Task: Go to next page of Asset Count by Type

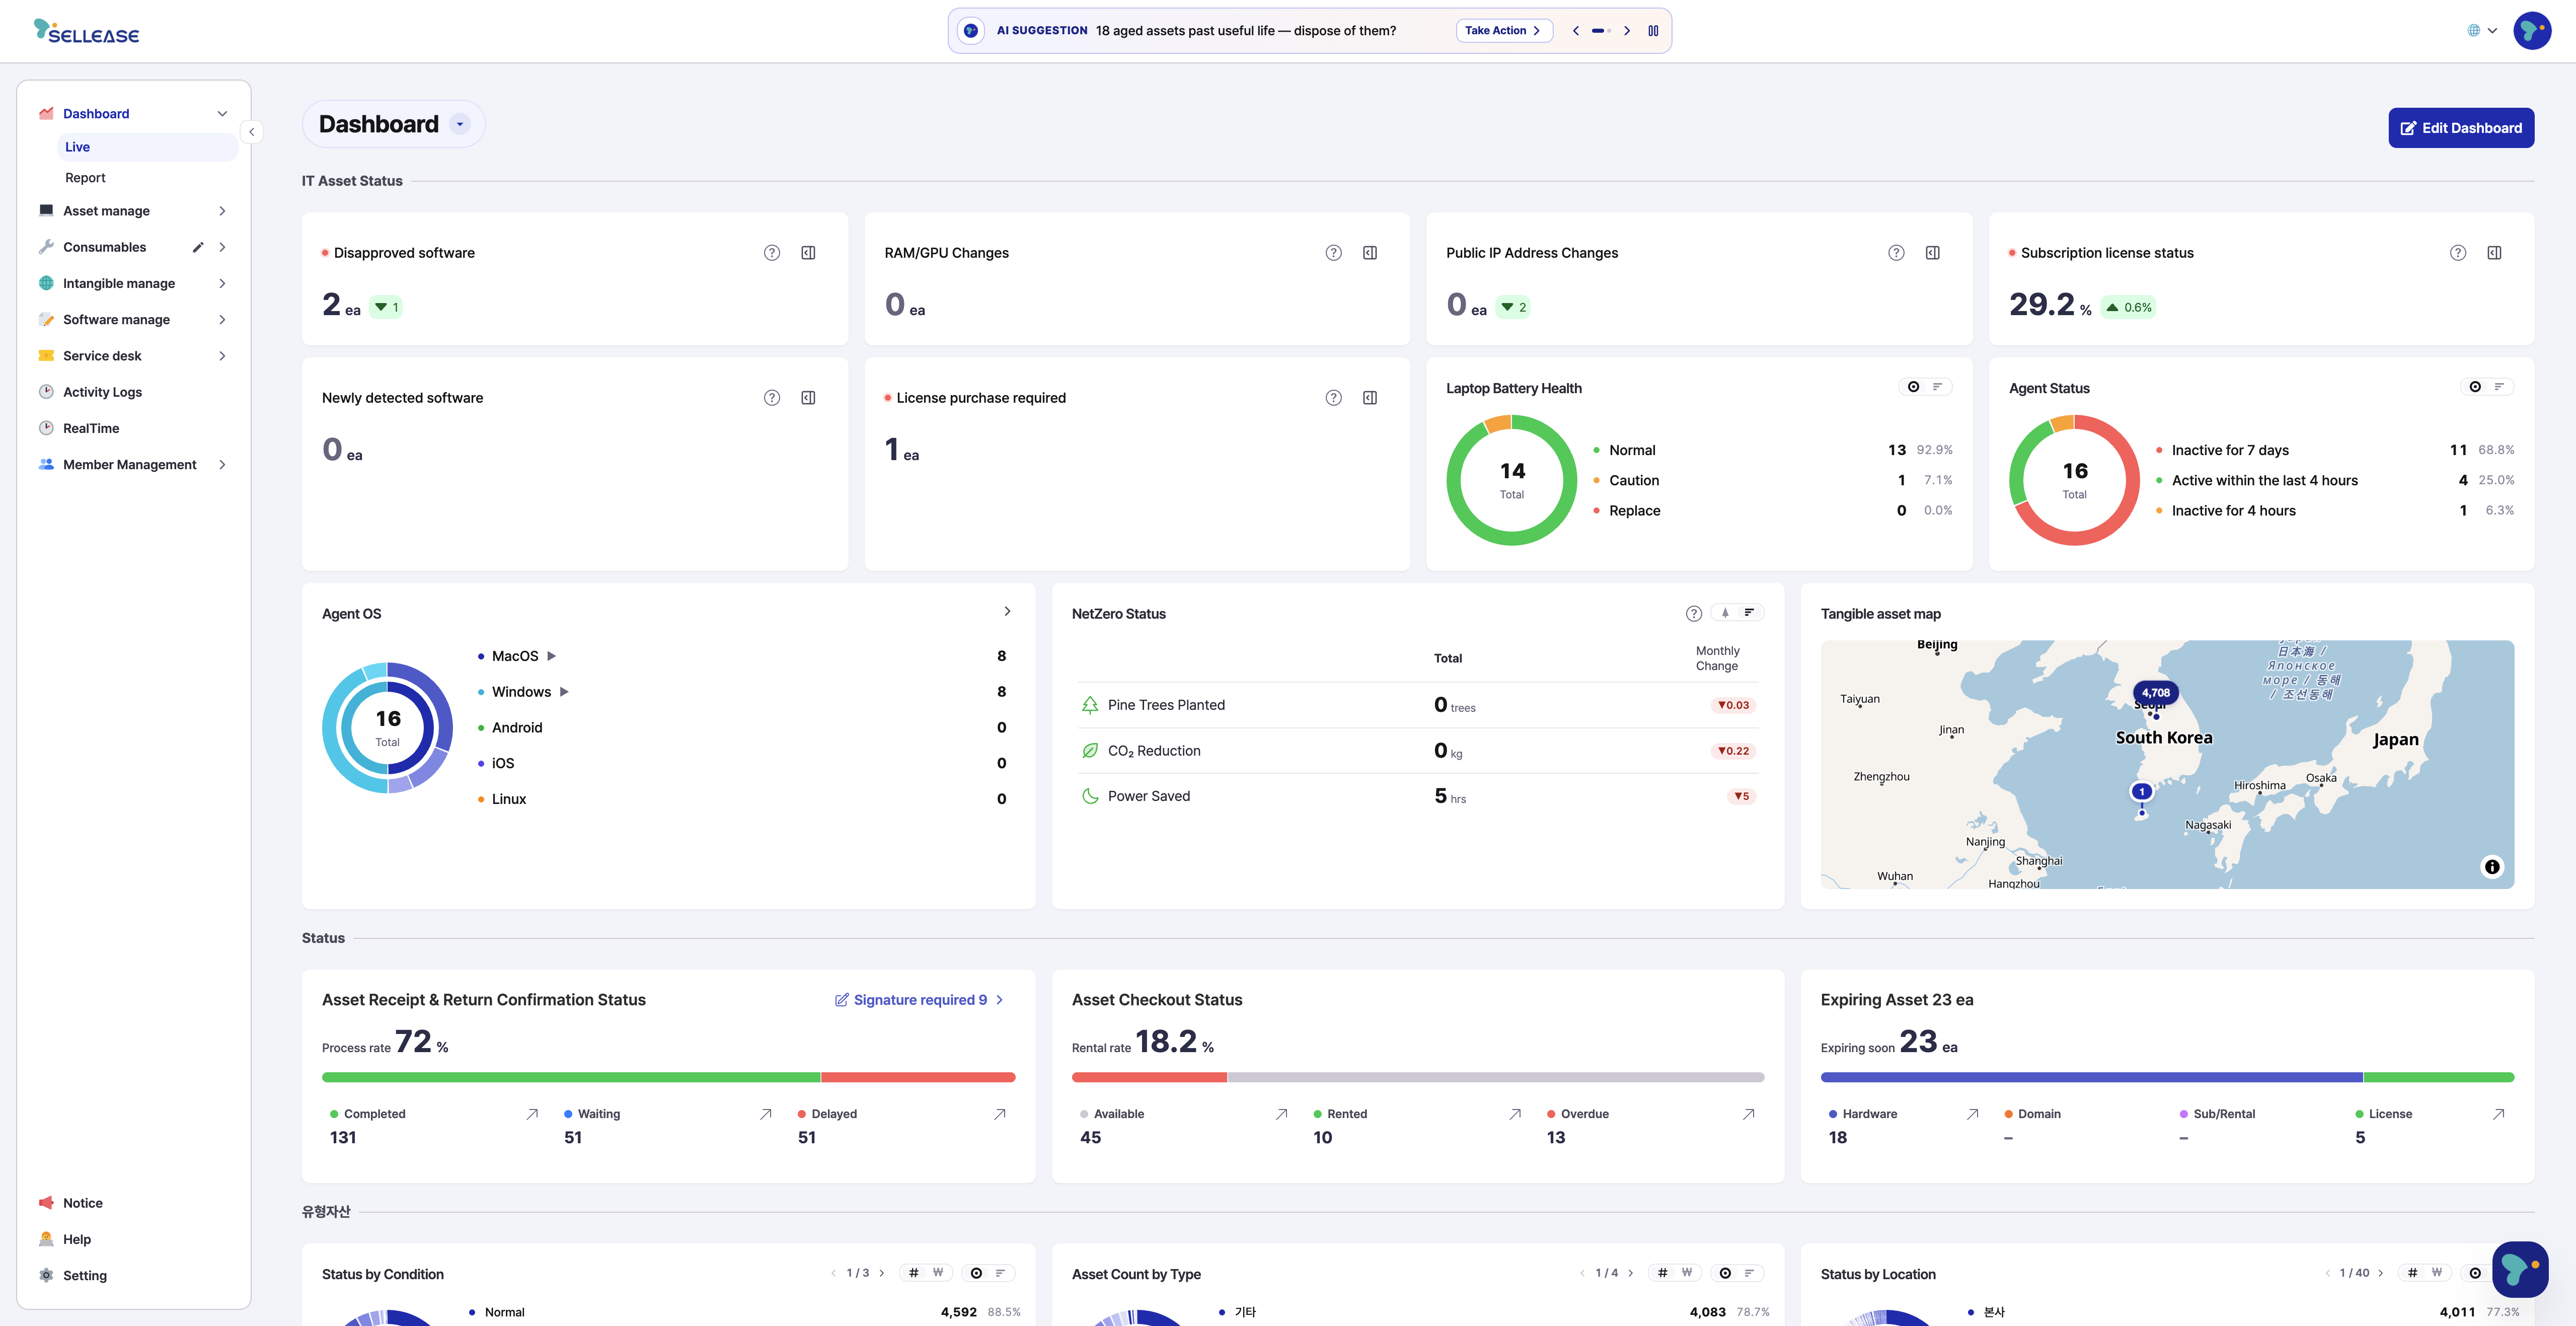Action: 1631,1273
